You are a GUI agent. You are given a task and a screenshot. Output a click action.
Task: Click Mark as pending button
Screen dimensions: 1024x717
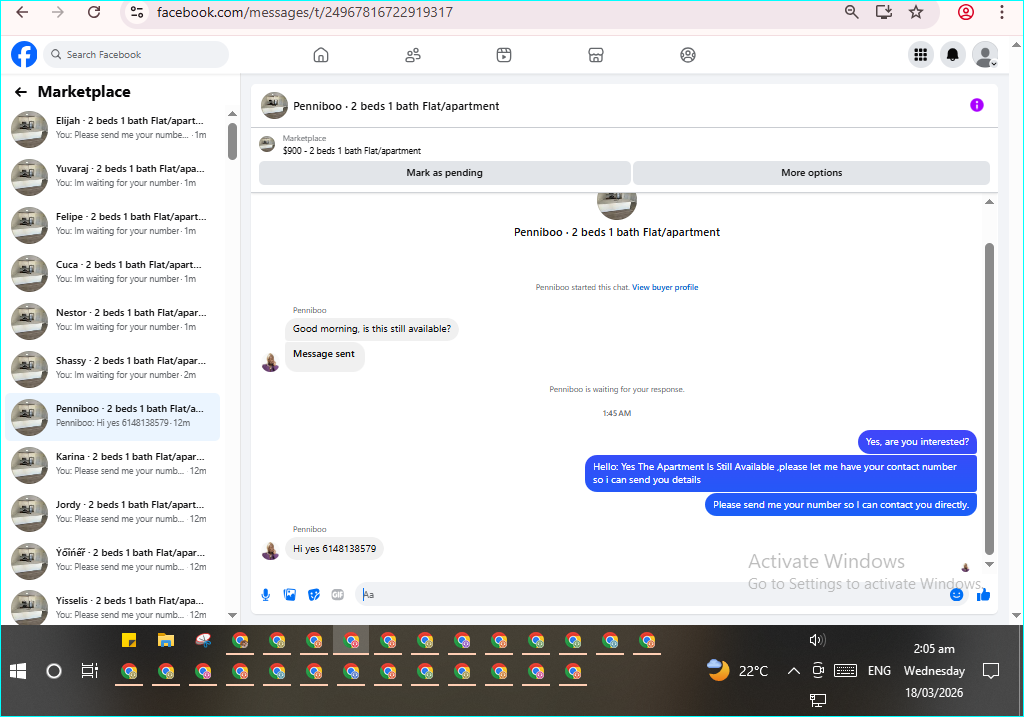(x=445, y=173)
